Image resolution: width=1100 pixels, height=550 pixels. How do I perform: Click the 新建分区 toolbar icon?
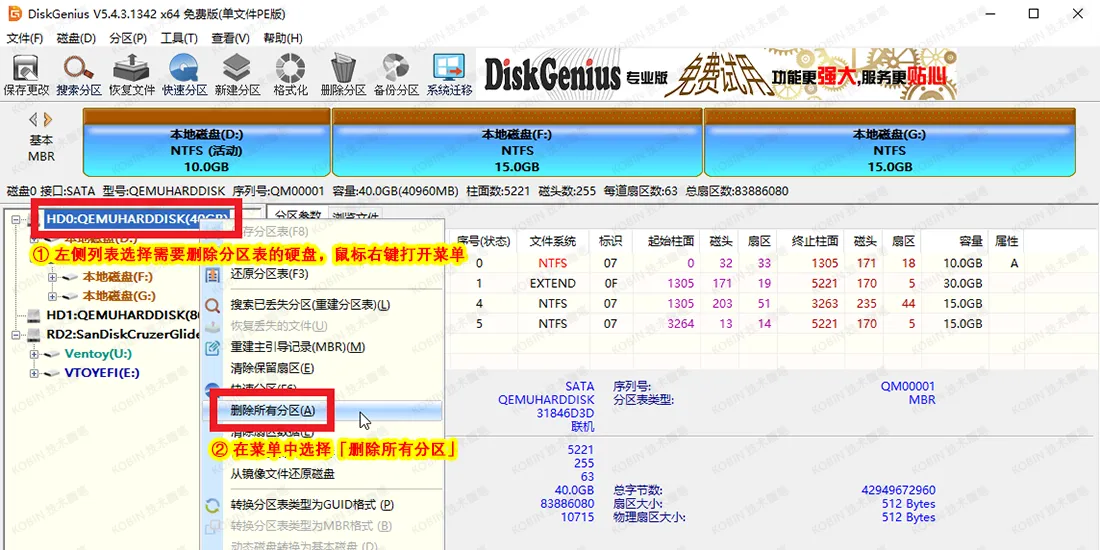[237, 68]
